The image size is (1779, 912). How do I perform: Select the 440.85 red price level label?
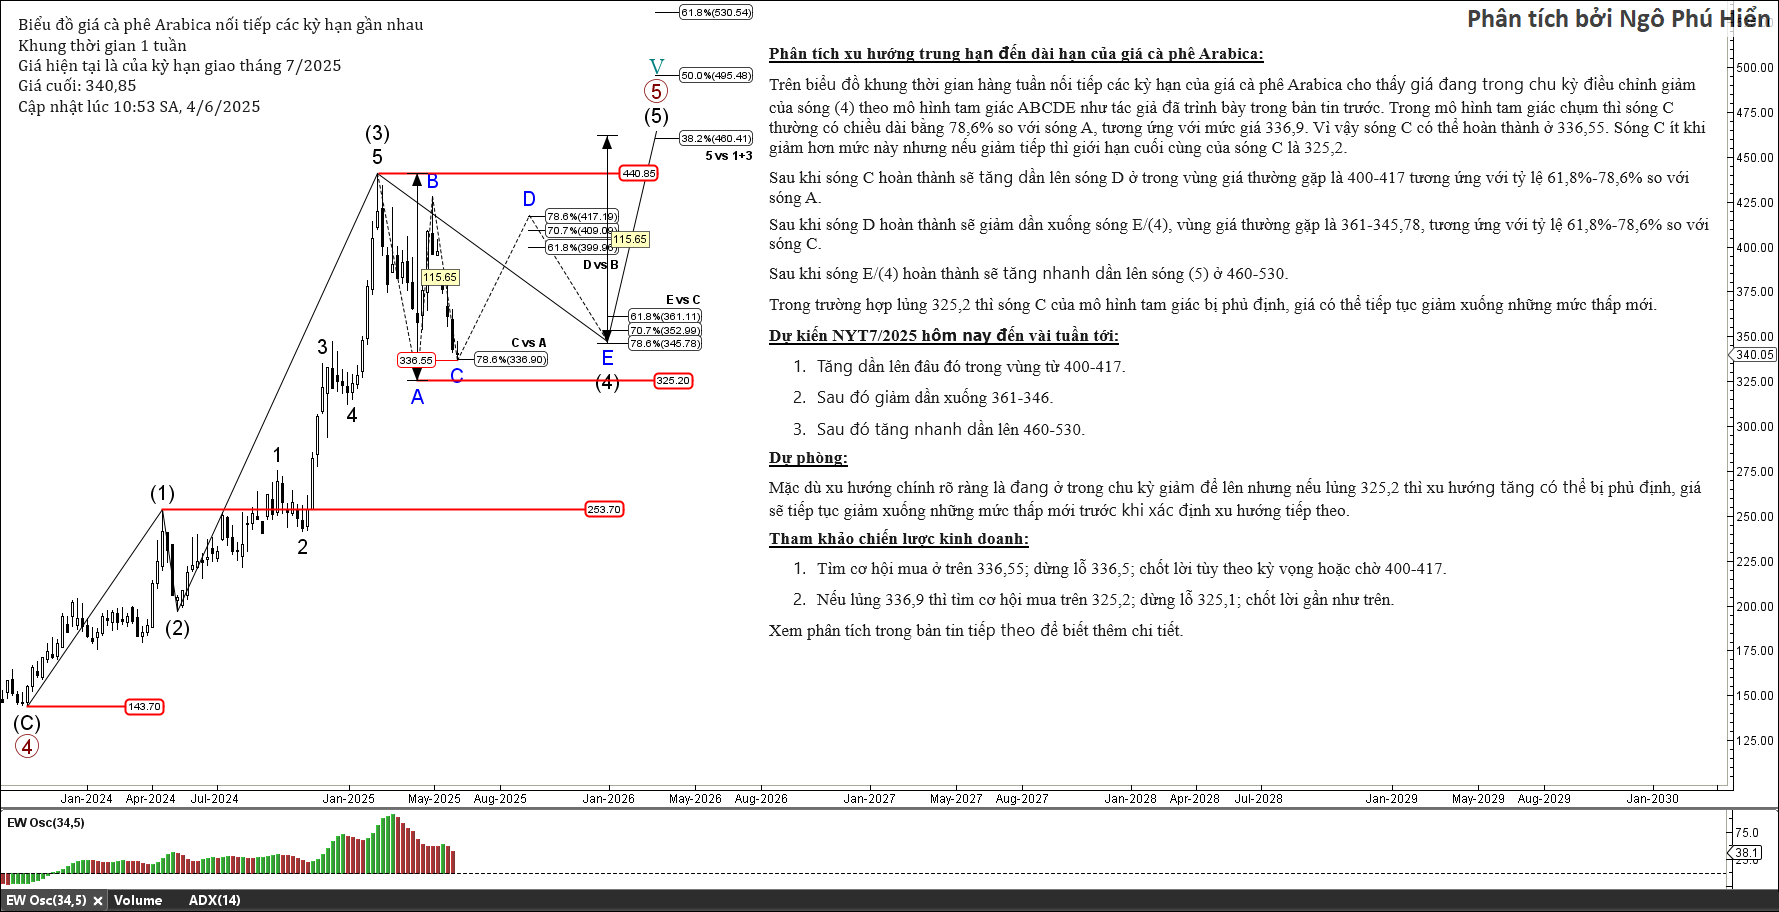point(639,173)
